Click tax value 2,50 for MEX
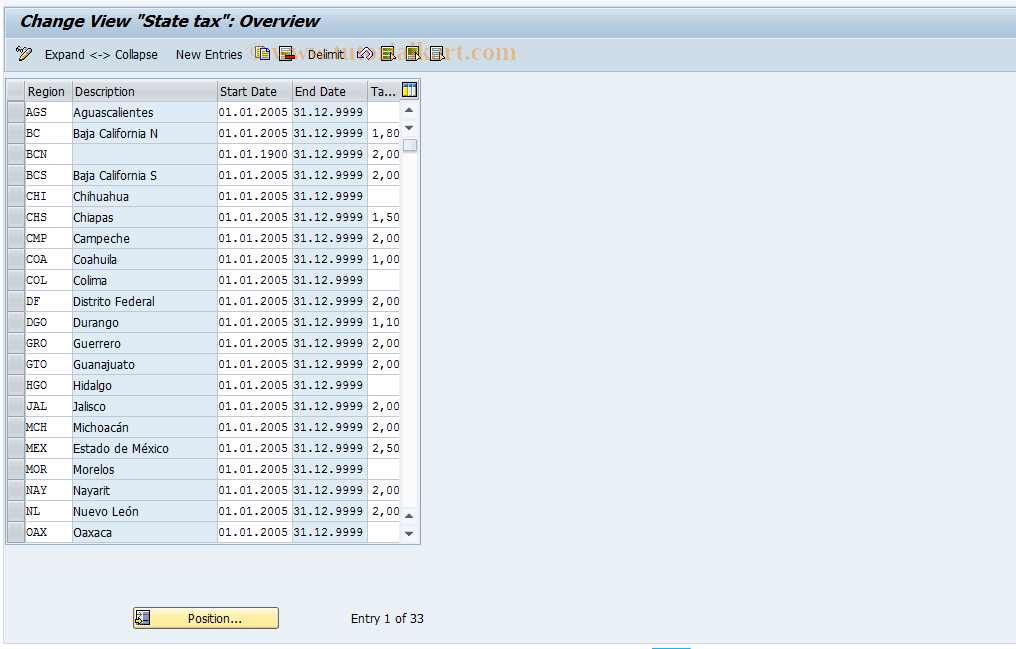1016x649 pixels. (384, 448)
